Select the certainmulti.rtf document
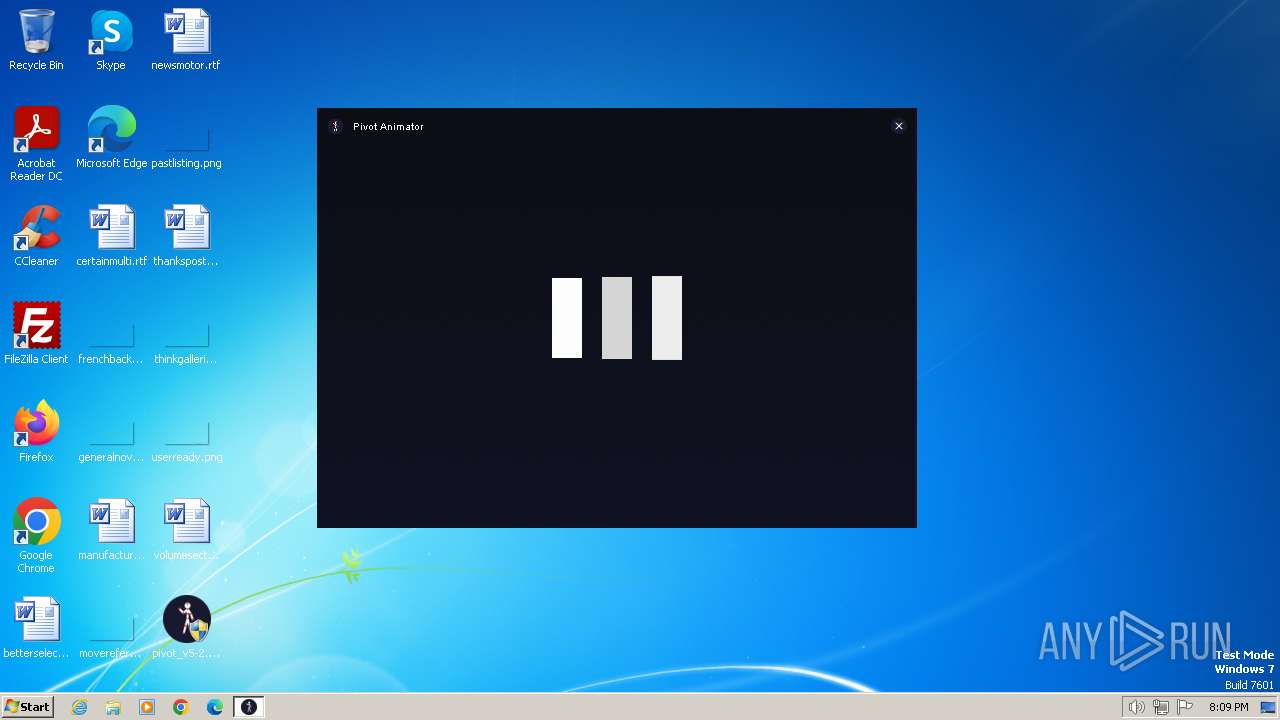 [111, 236]
